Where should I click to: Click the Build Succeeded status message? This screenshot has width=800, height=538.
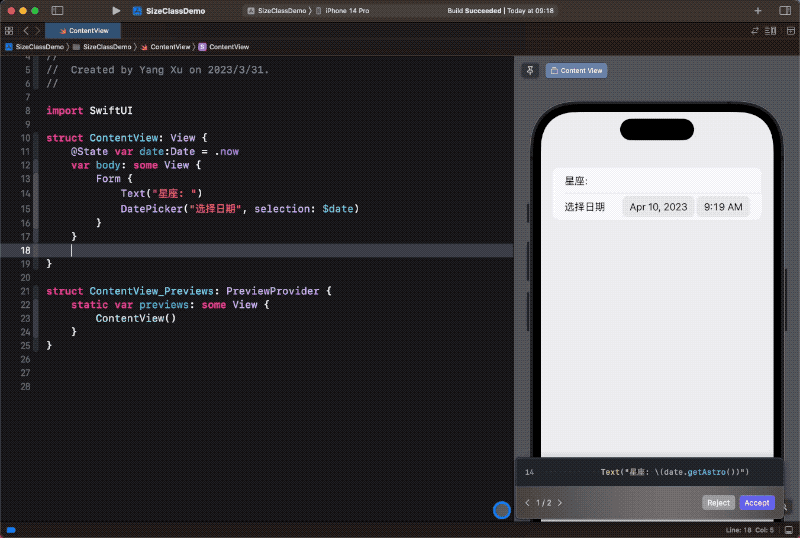click(500, 11)
